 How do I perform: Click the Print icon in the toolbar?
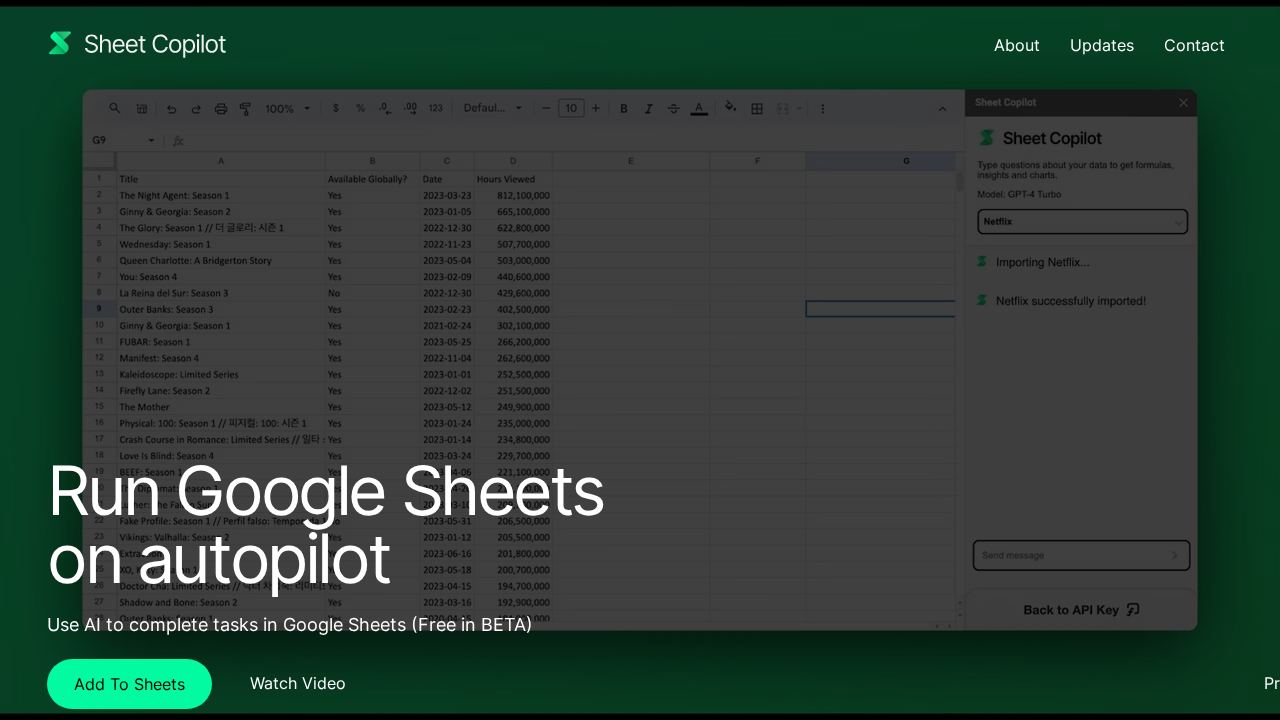220,108
